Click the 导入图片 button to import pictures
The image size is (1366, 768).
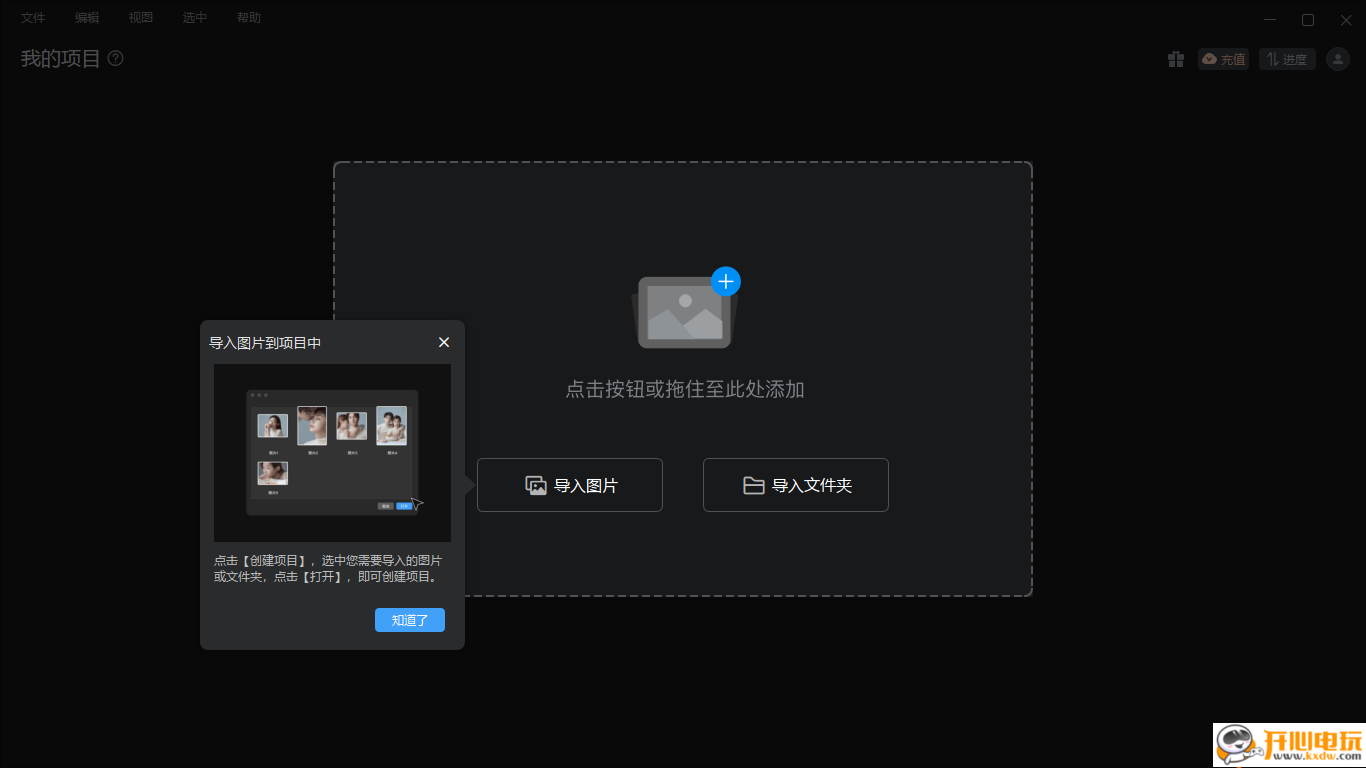click(x=570, y=484)
